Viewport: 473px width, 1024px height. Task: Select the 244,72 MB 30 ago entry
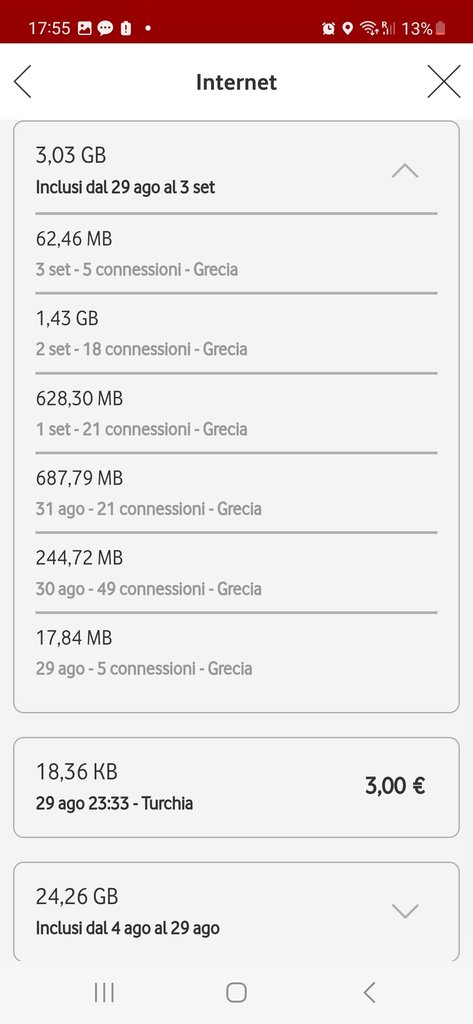pos(236,573)
